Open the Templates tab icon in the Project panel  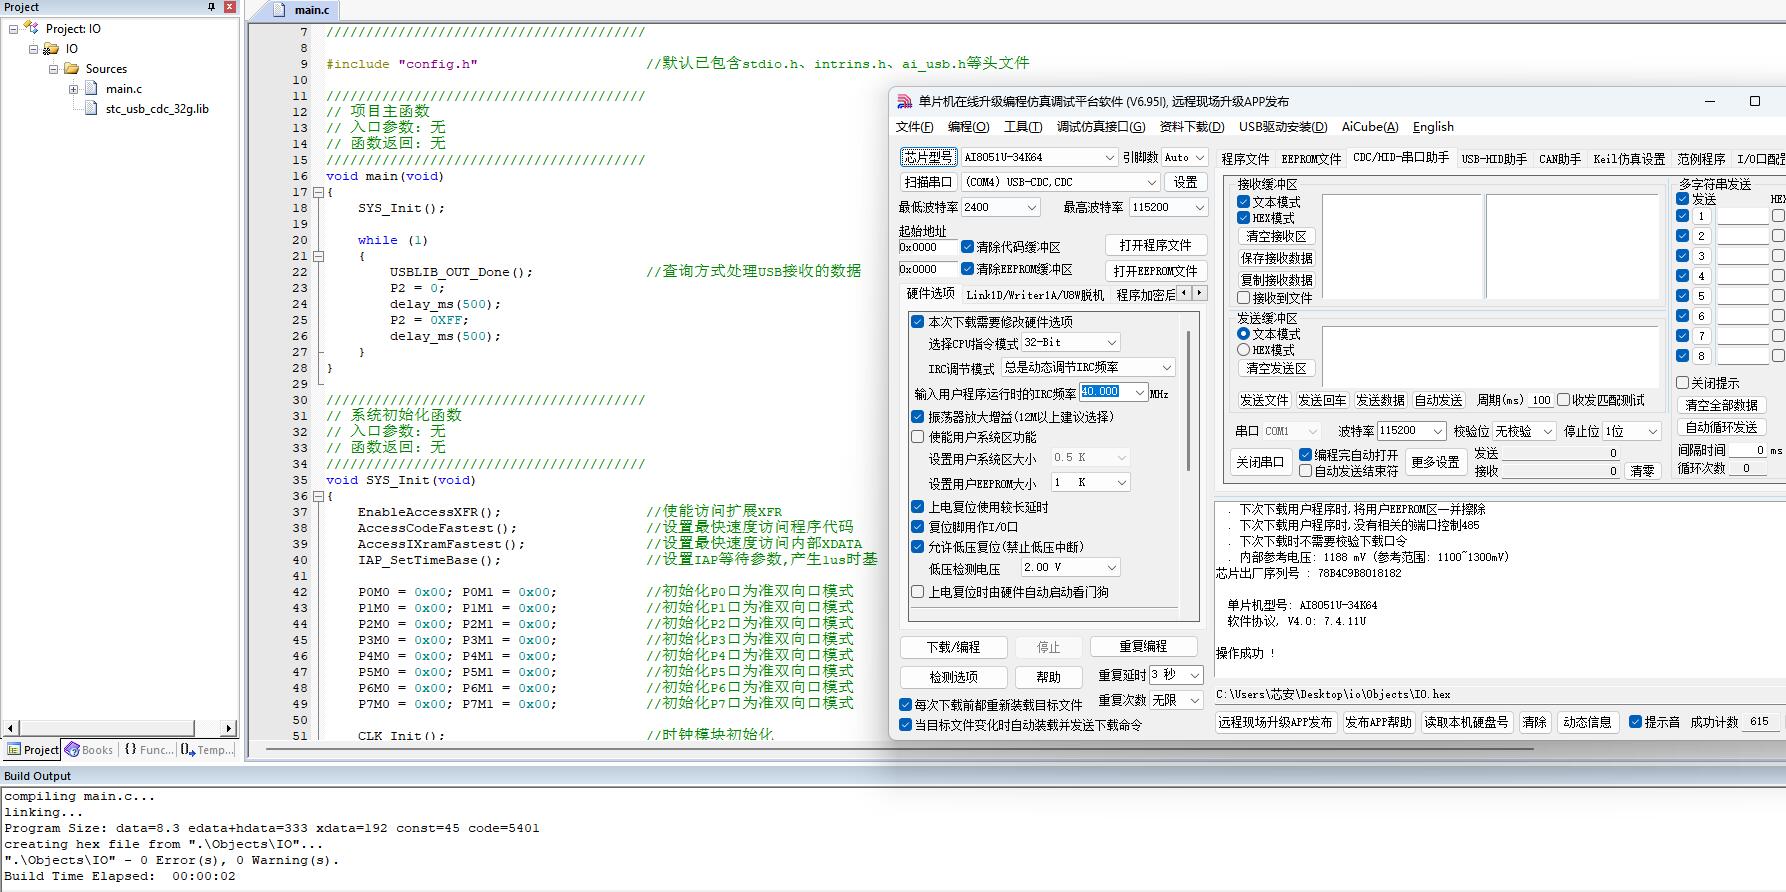188,749
